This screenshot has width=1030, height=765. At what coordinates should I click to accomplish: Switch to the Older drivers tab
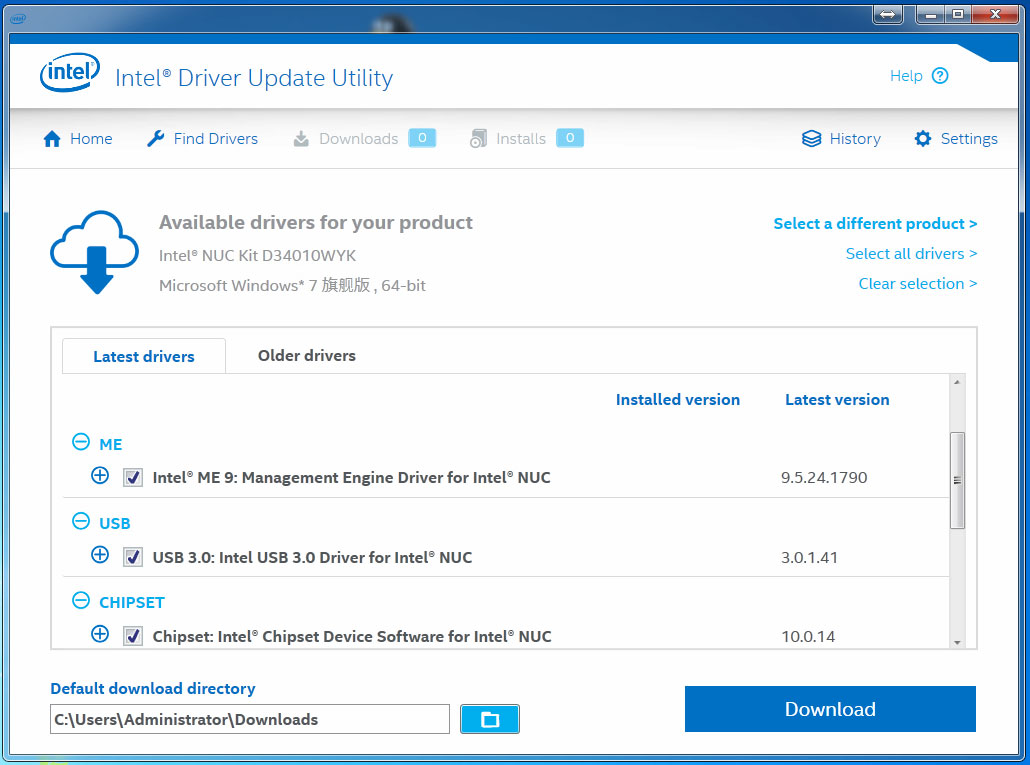[x=307, y=355]
